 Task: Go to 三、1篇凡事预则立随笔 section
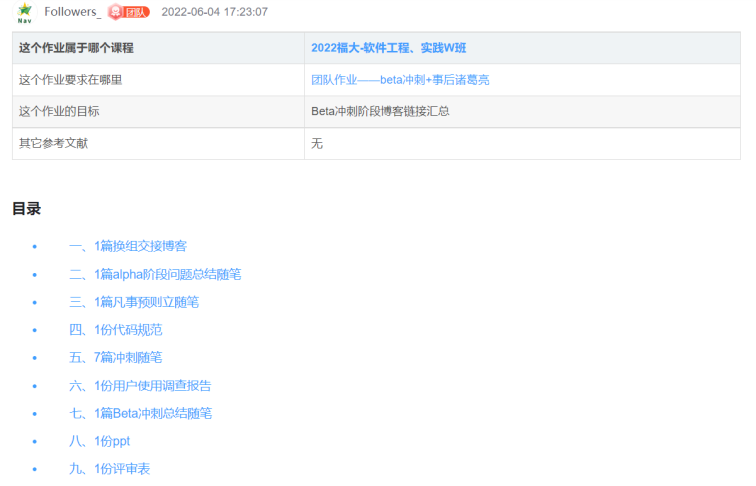pyautogui.click(x=134, y=302)
